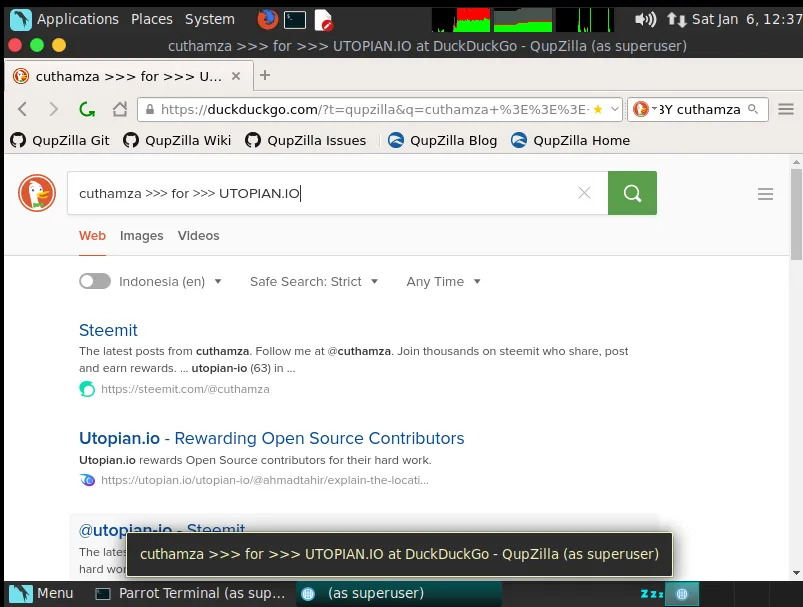The width and height of the screenshot is (803, 607).
Task: Click the Utopian.io result favicon
Action: click(87, 480)
